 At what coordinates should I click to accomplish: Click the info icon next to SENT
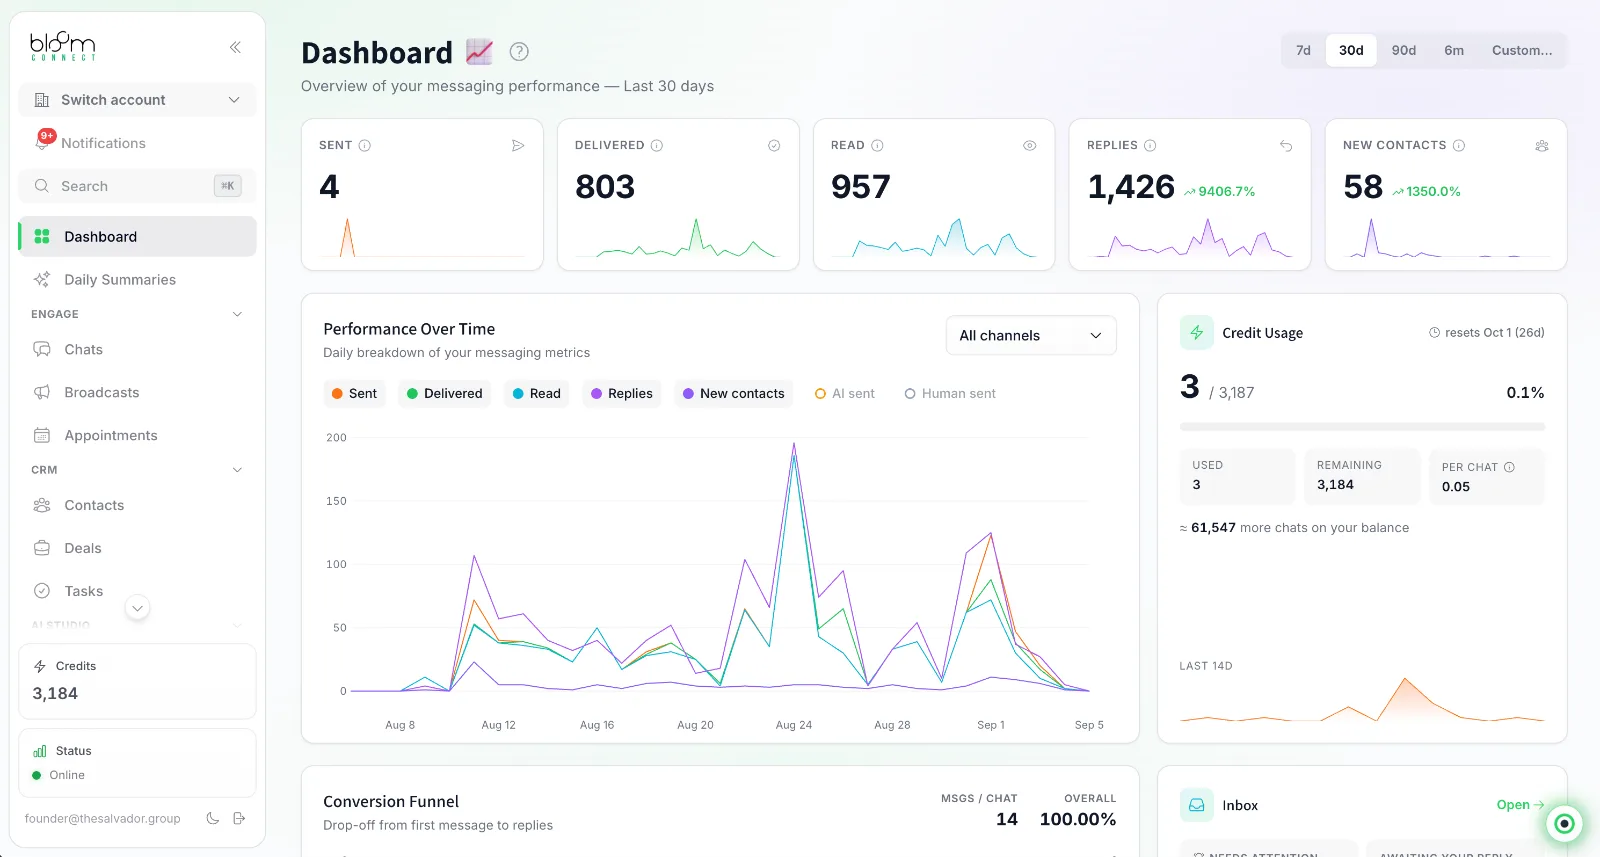[365, 146]
